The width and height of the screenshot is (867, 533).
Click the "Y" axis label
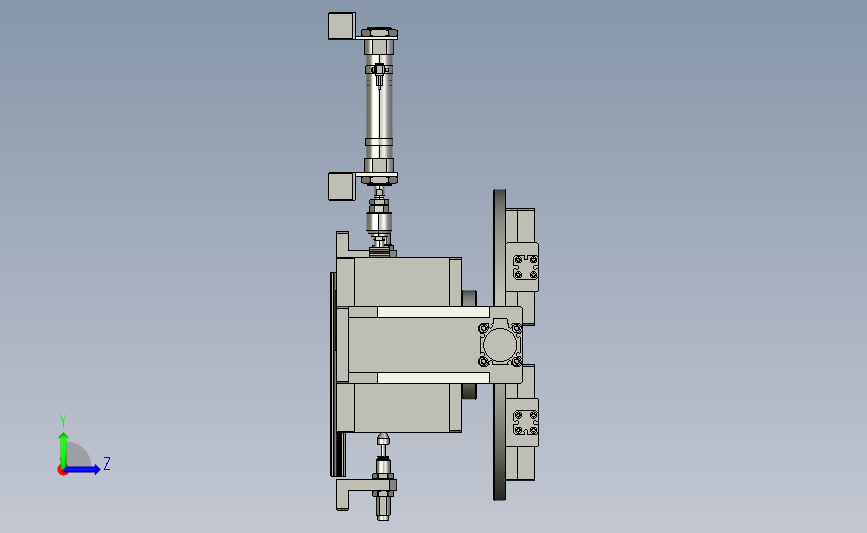tap(63, 421)
